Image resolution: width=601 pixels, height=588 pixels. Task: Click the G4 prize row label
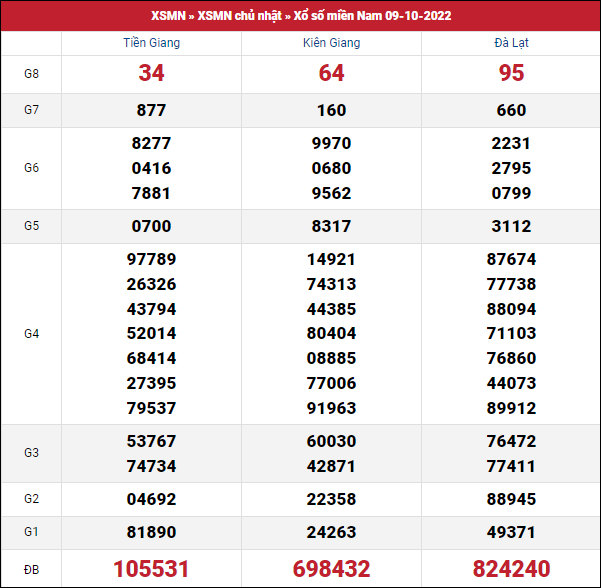[31, 333]
